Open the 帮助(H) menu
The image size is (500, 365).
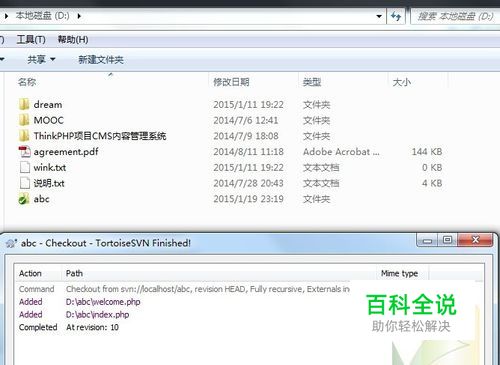[x=73, y=40]
